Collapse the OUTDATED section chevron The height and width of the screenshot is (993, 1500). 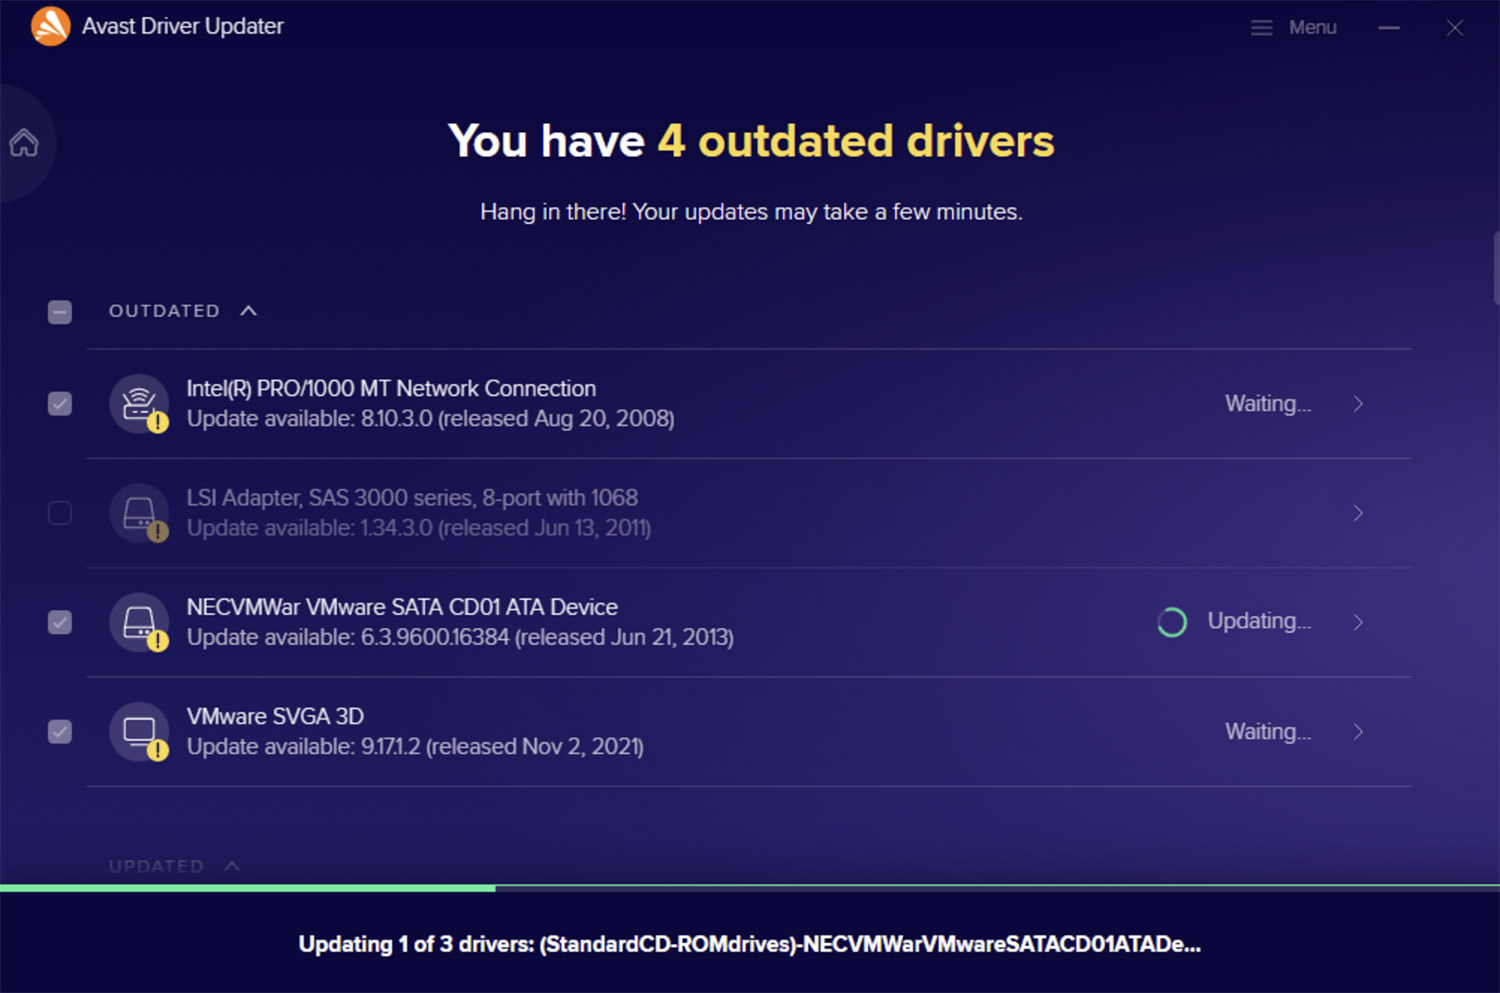pos(249,311)
